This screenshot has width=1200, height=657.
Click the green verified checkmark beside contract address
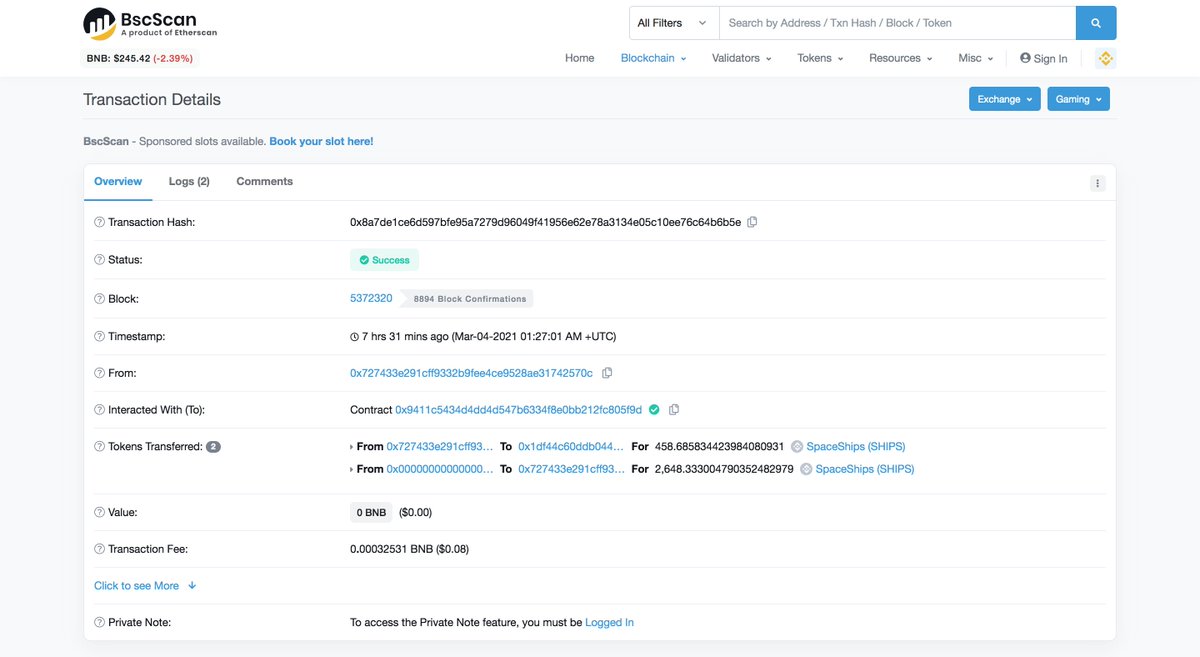click(x=654, y=410)
